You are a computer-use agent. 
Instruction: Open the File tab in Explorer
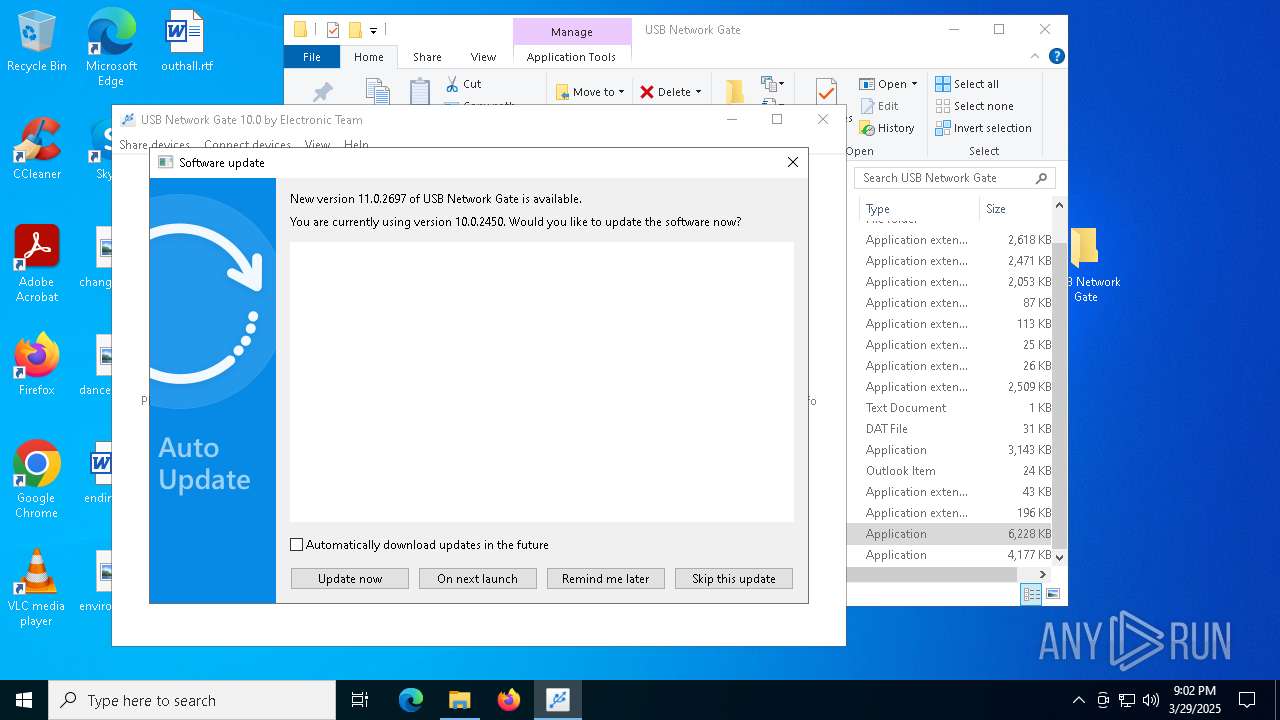(312, 57)
